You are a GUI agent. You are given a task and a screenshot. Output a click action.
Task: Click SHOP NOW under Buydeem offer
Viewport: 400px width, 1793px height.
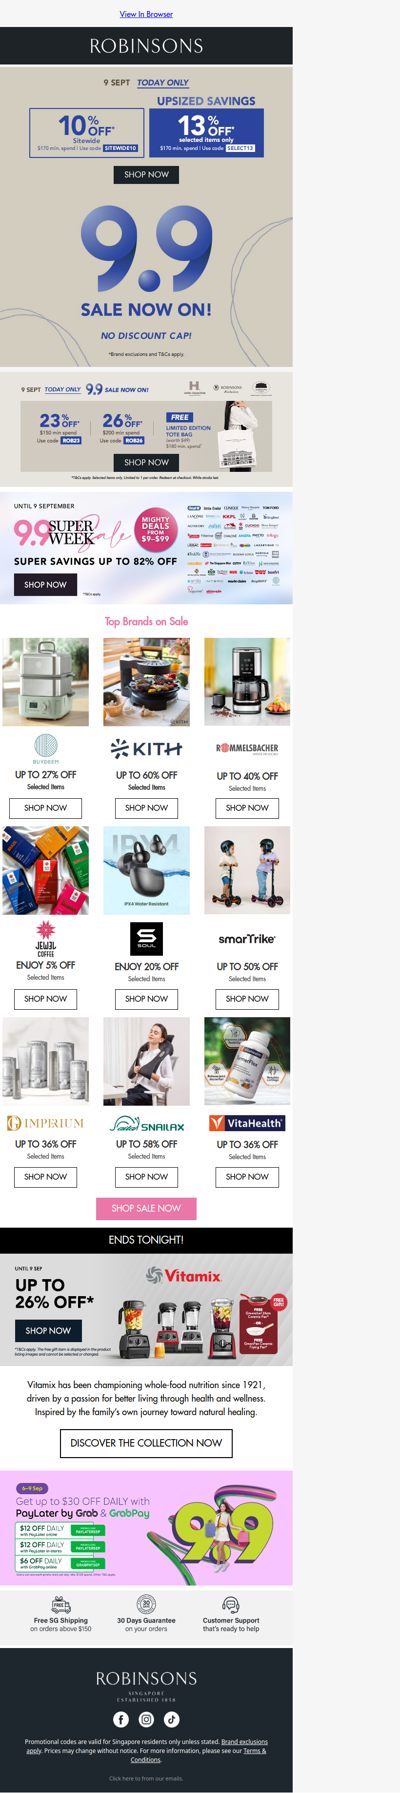(x=45, y=808)
